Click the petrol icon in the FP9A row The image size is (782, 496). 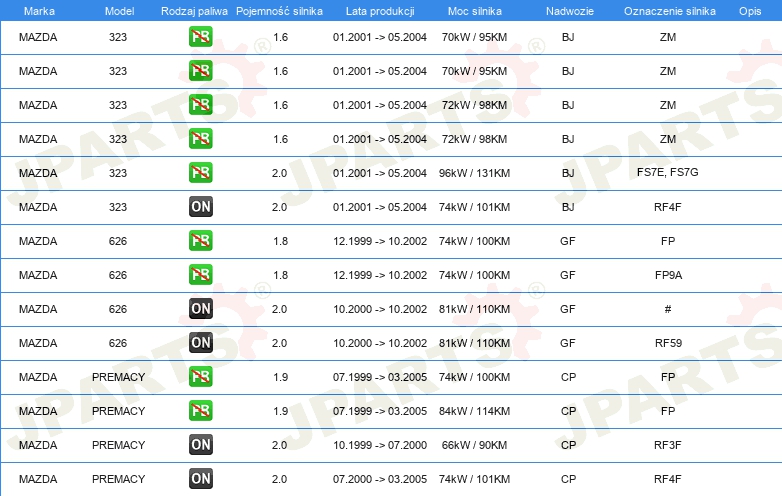coord(200,274)
